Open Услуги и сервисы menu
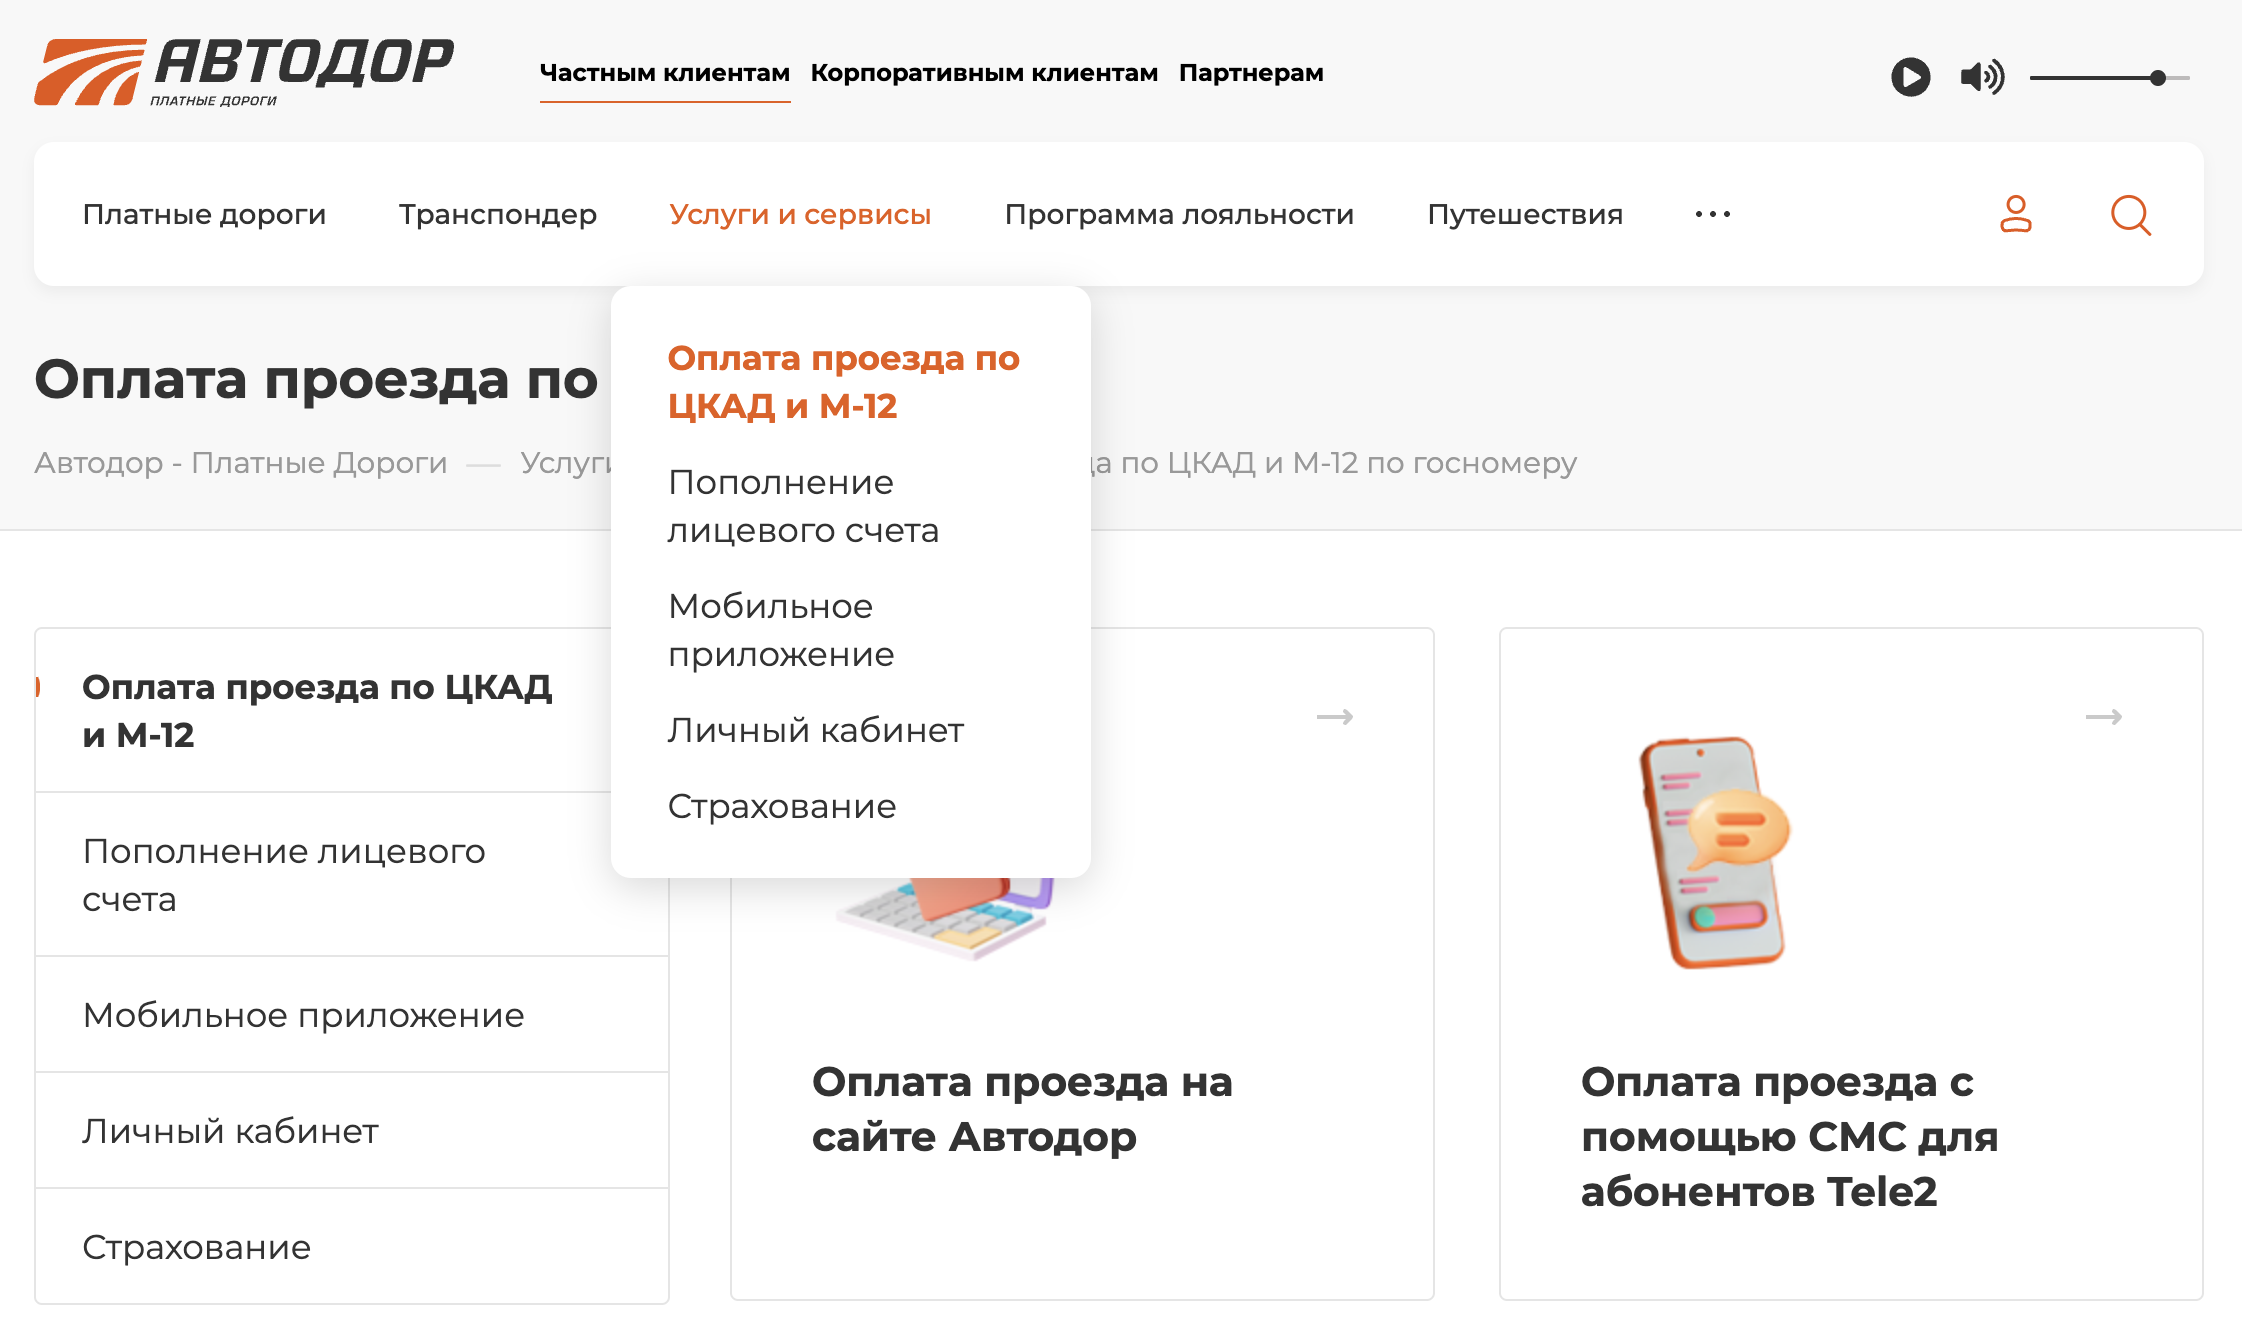The width and height of the screenshot is (2242, 1340). [800, 214]
